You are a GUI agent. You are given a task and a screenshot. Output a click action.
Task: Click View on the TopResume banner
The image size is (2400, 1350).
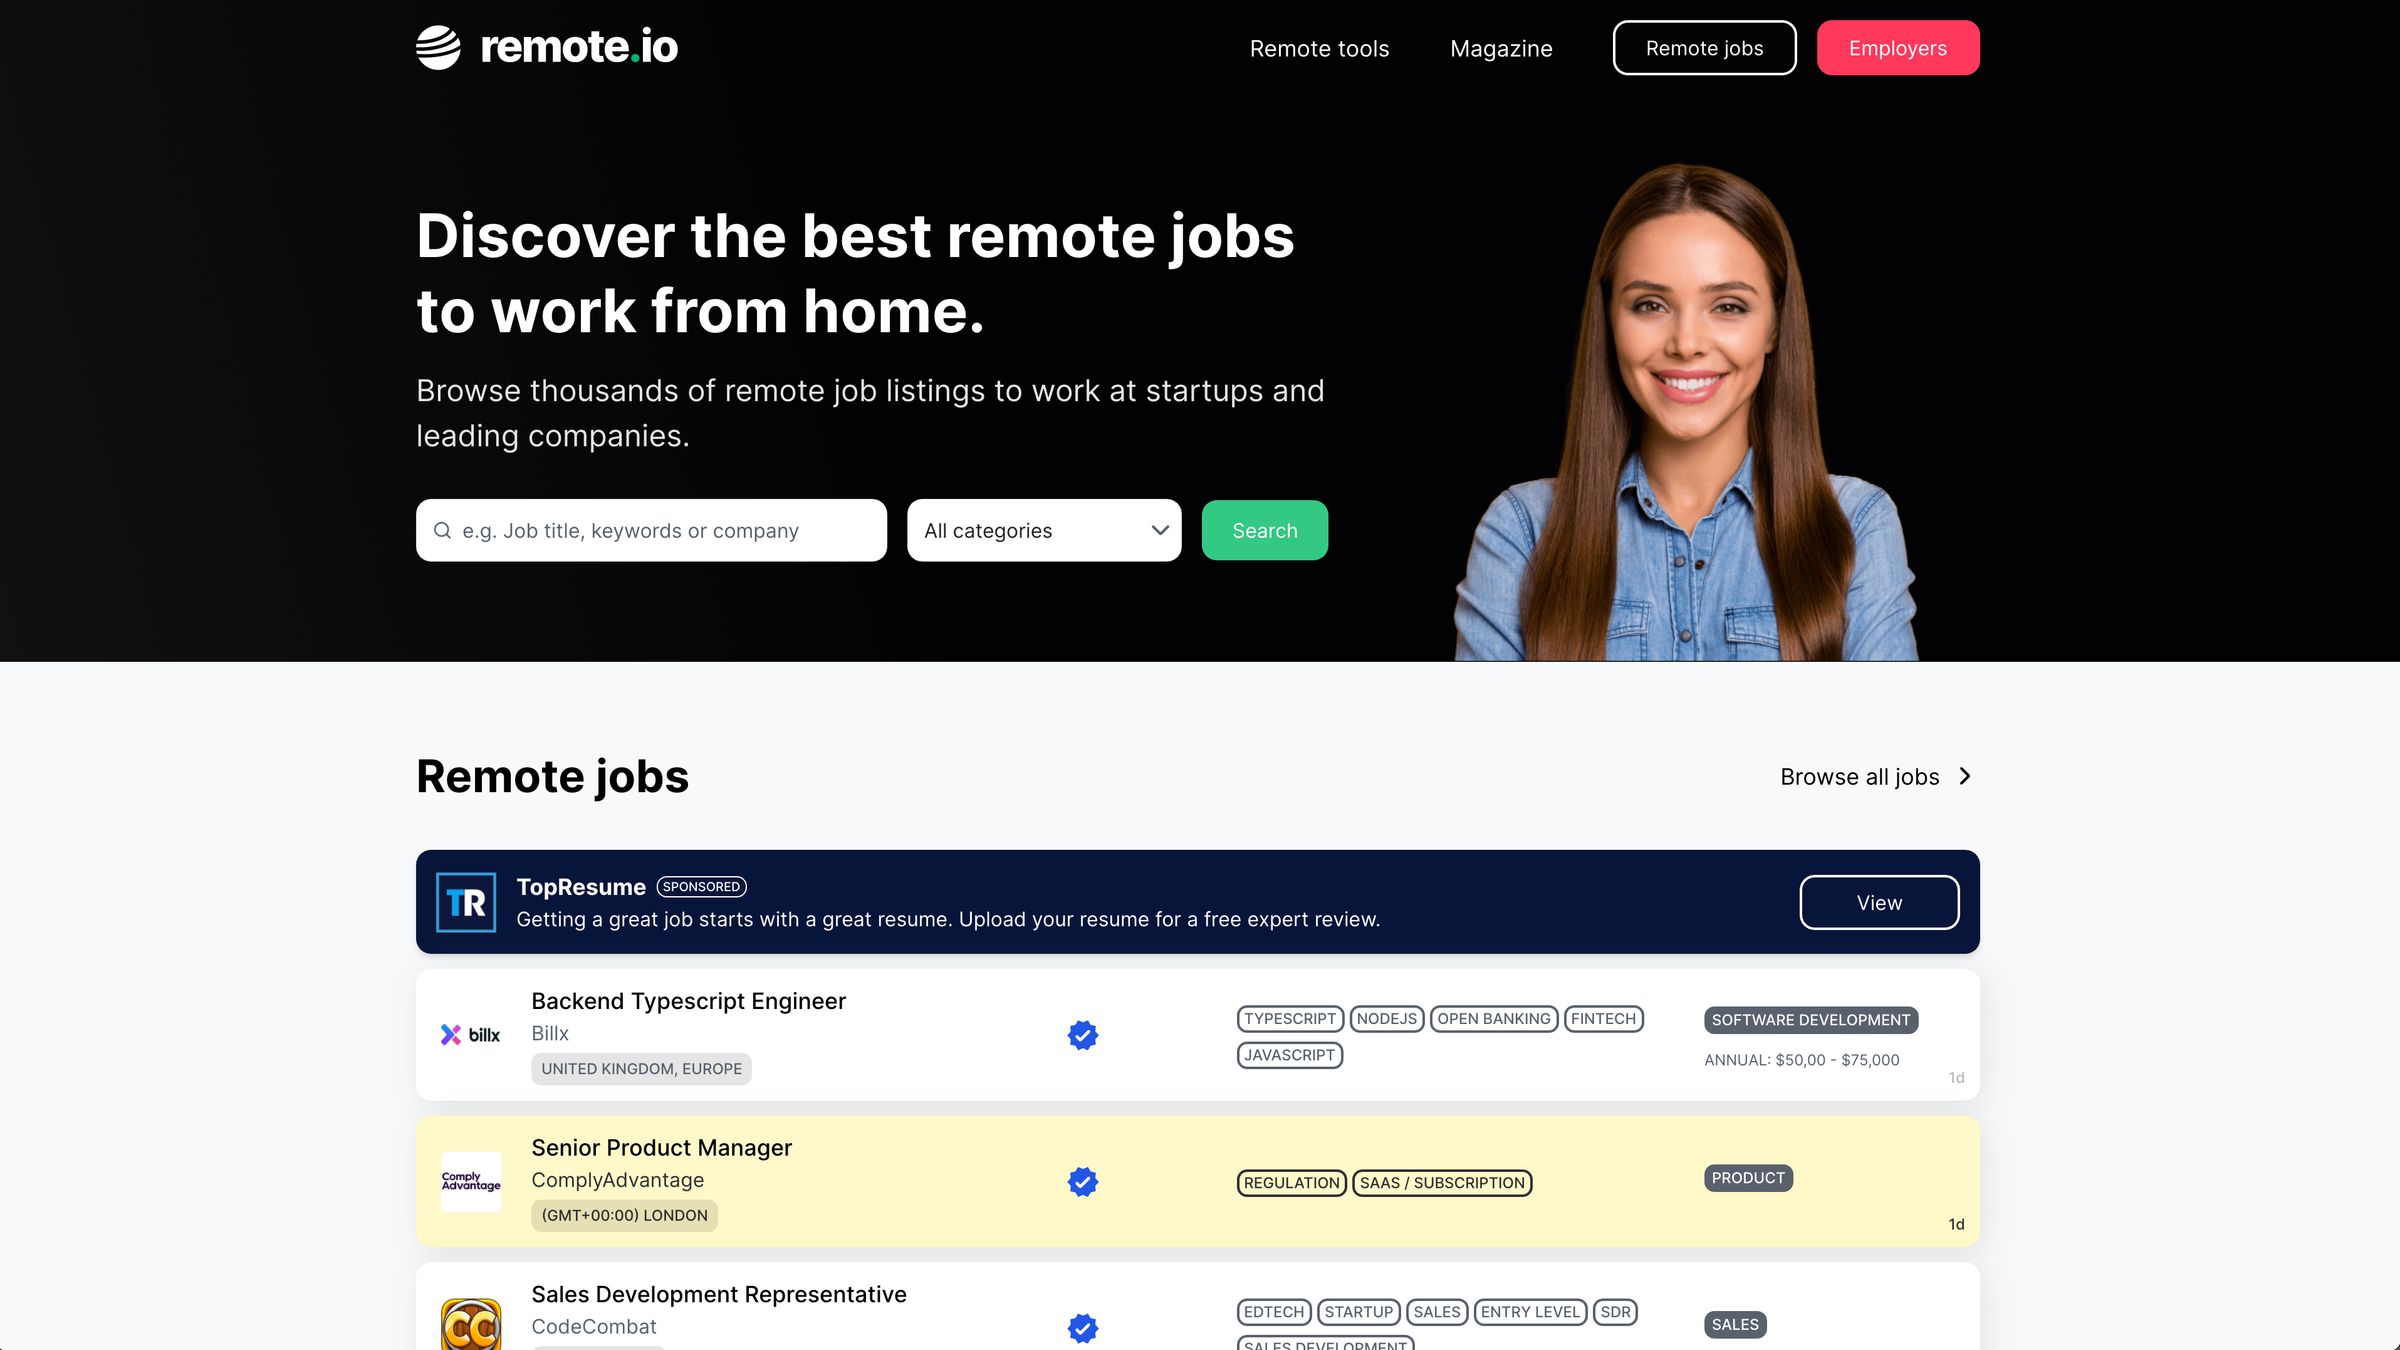(x=1878, y=902)
